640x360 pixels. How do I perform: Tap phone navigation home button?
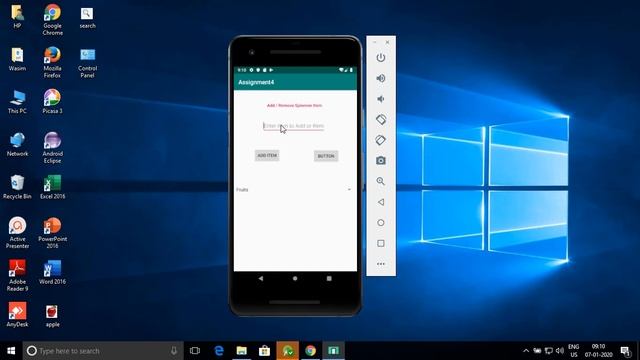(295, 278)
